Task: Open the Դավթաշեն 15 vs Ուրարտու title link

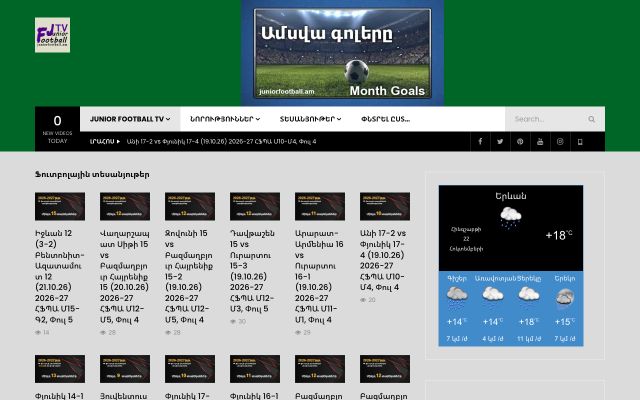Action: [253, 271]
